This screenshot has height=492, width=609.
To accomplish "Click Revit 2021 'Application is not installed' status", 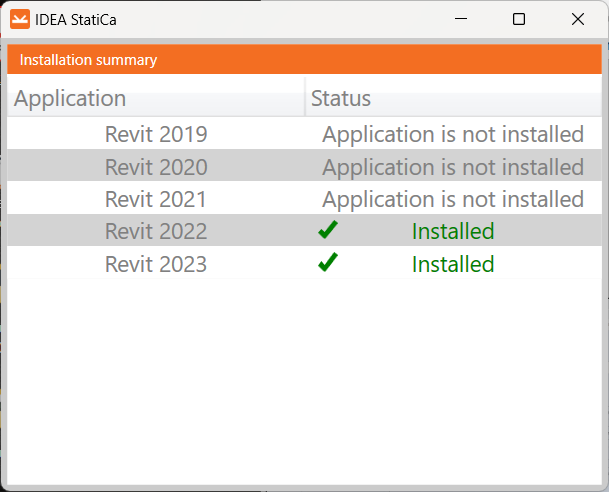I will tap(452, 199).
